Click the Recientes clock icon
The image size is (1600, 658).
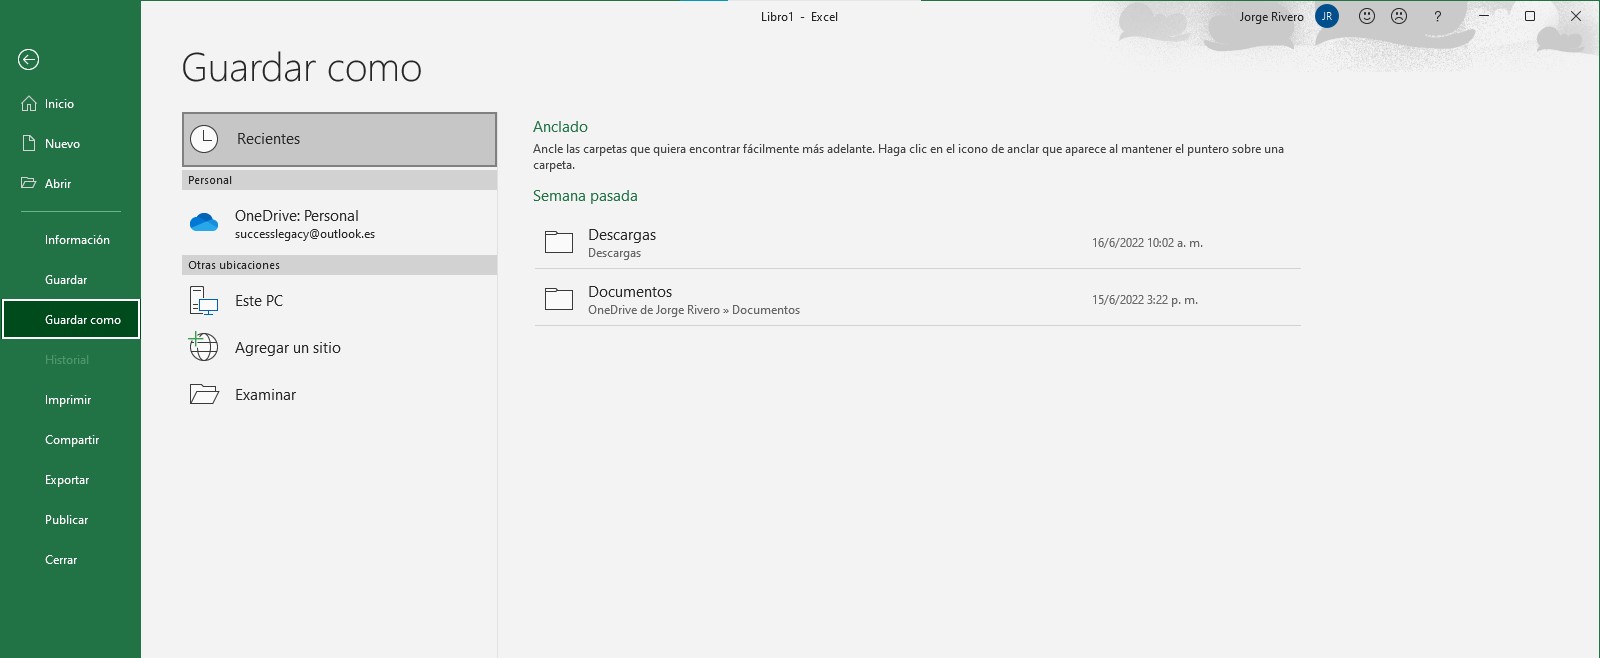point(204,139)
